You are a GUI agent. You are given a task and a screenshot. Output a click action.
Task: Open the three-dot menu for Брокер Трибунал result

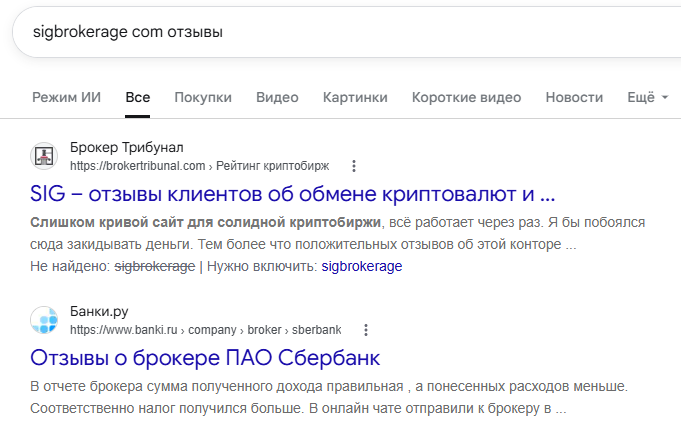[354, 166]
